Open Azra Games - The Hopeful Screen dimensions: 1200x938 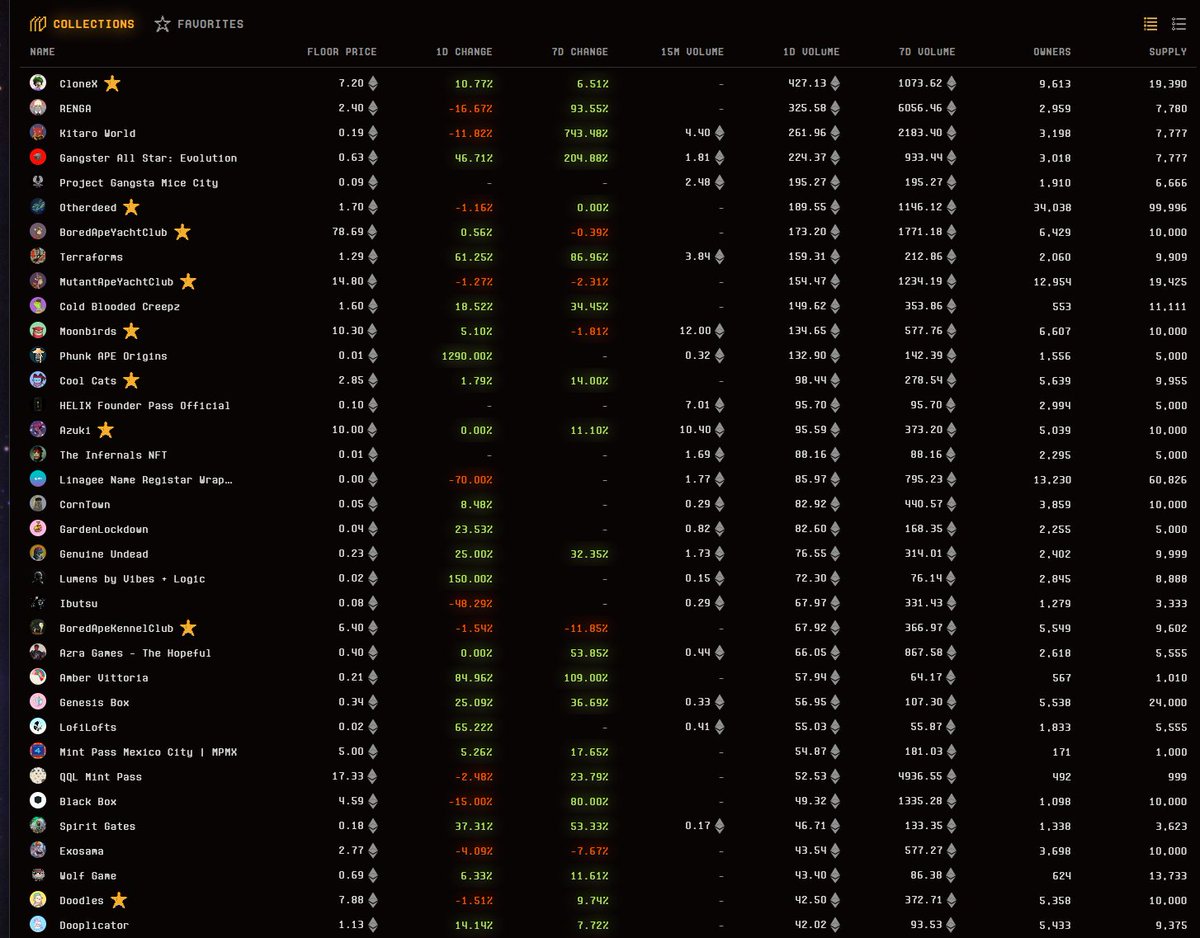(x=135, y=653)
